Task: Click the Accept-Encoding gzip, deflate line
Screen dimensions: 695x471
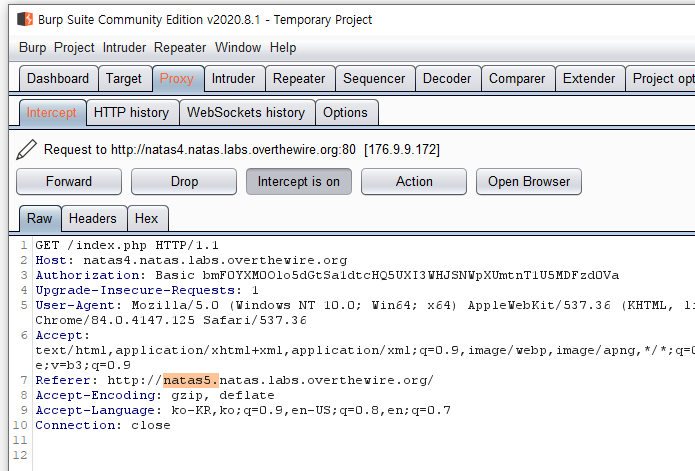Action: point(155,395)
